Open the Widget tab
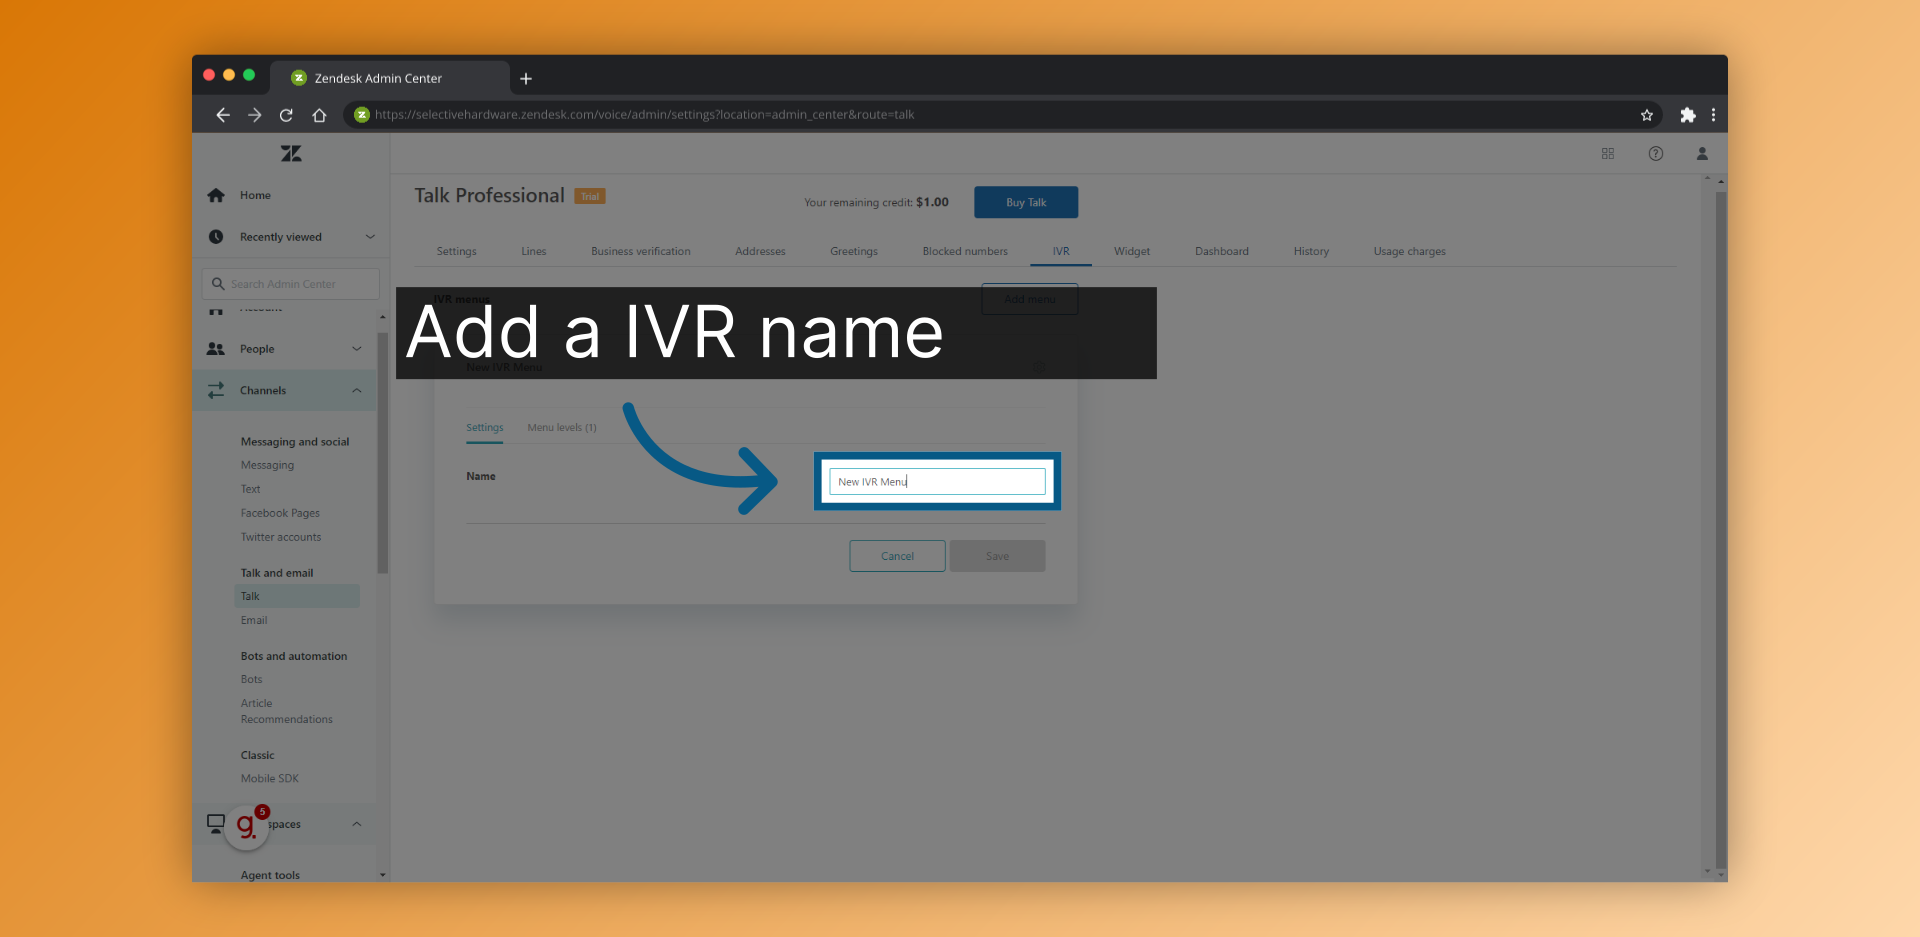 [1132, 251]
